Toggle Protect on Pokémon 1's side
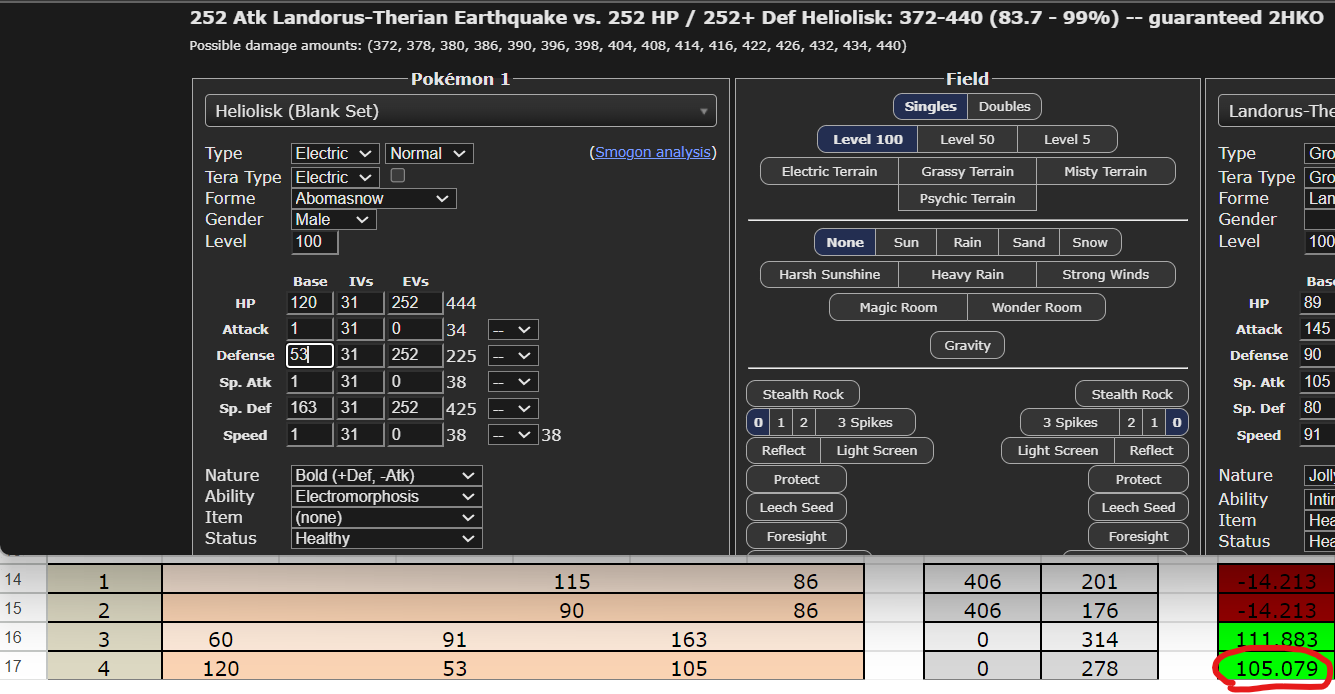 pos(796,479)
